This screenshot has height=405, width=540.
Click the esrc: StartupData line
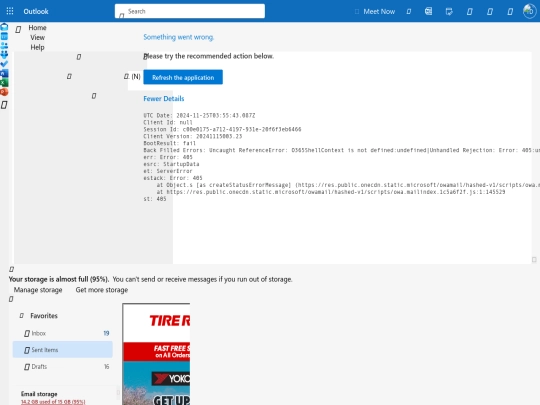[171, 164]
